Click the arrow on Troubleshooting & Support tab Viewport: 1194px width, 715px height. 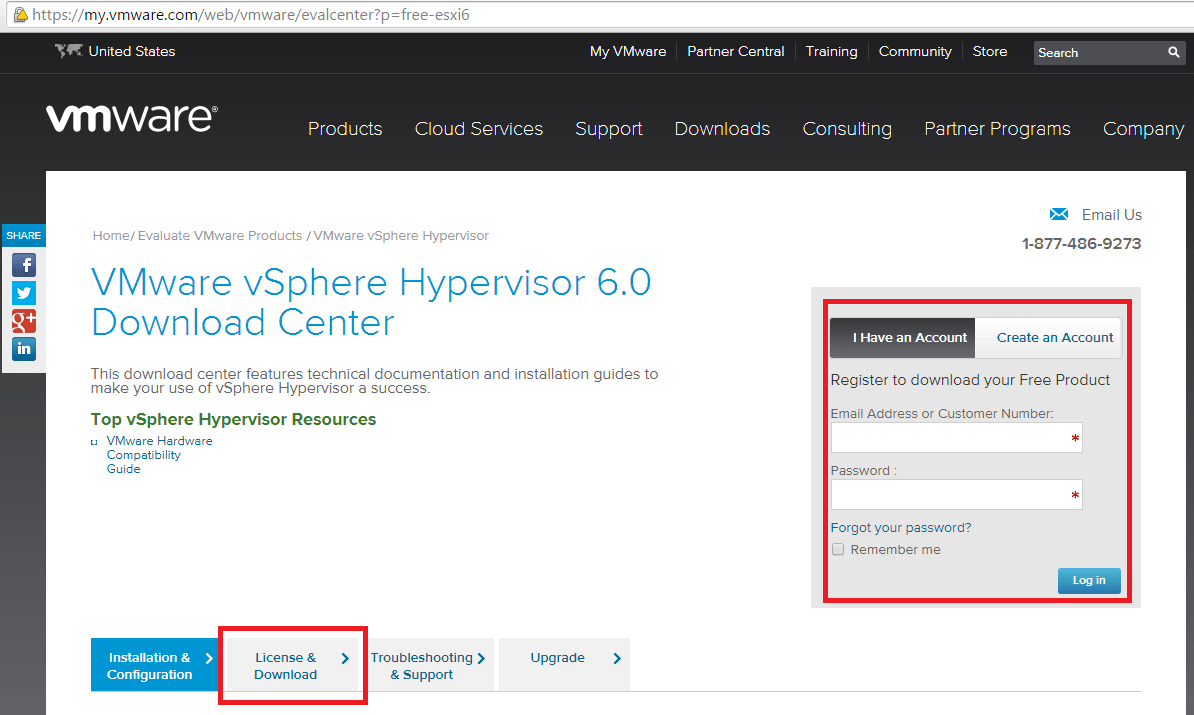pos(480,658)
